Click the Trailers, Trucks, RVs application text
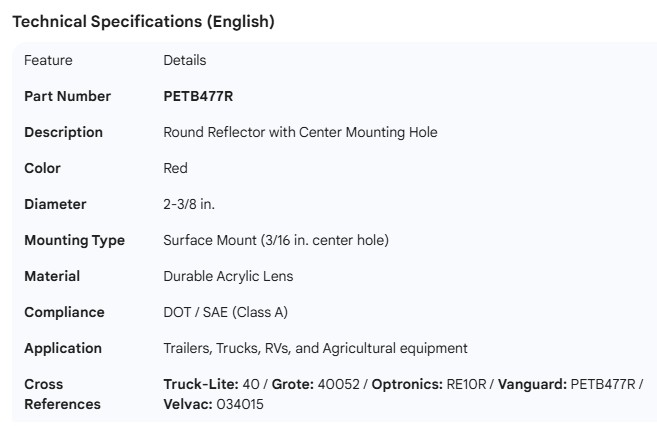 click(x=315, y=348)
